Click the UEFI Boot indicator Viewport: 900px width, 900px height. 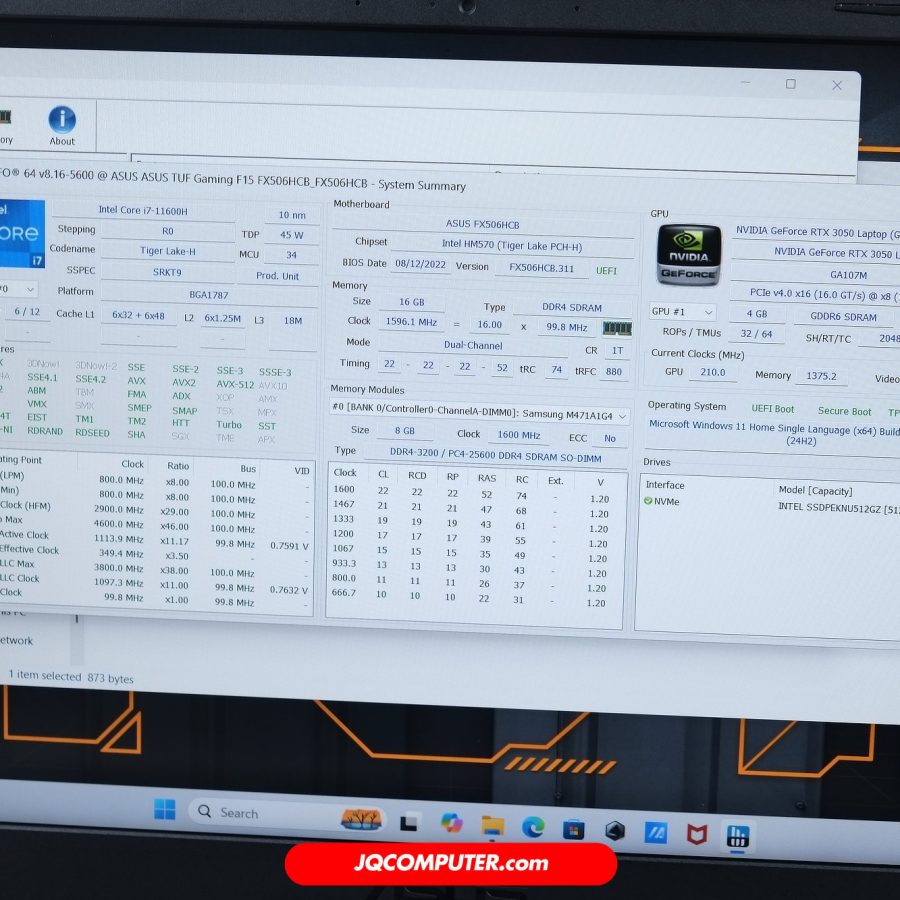[773, 409]
